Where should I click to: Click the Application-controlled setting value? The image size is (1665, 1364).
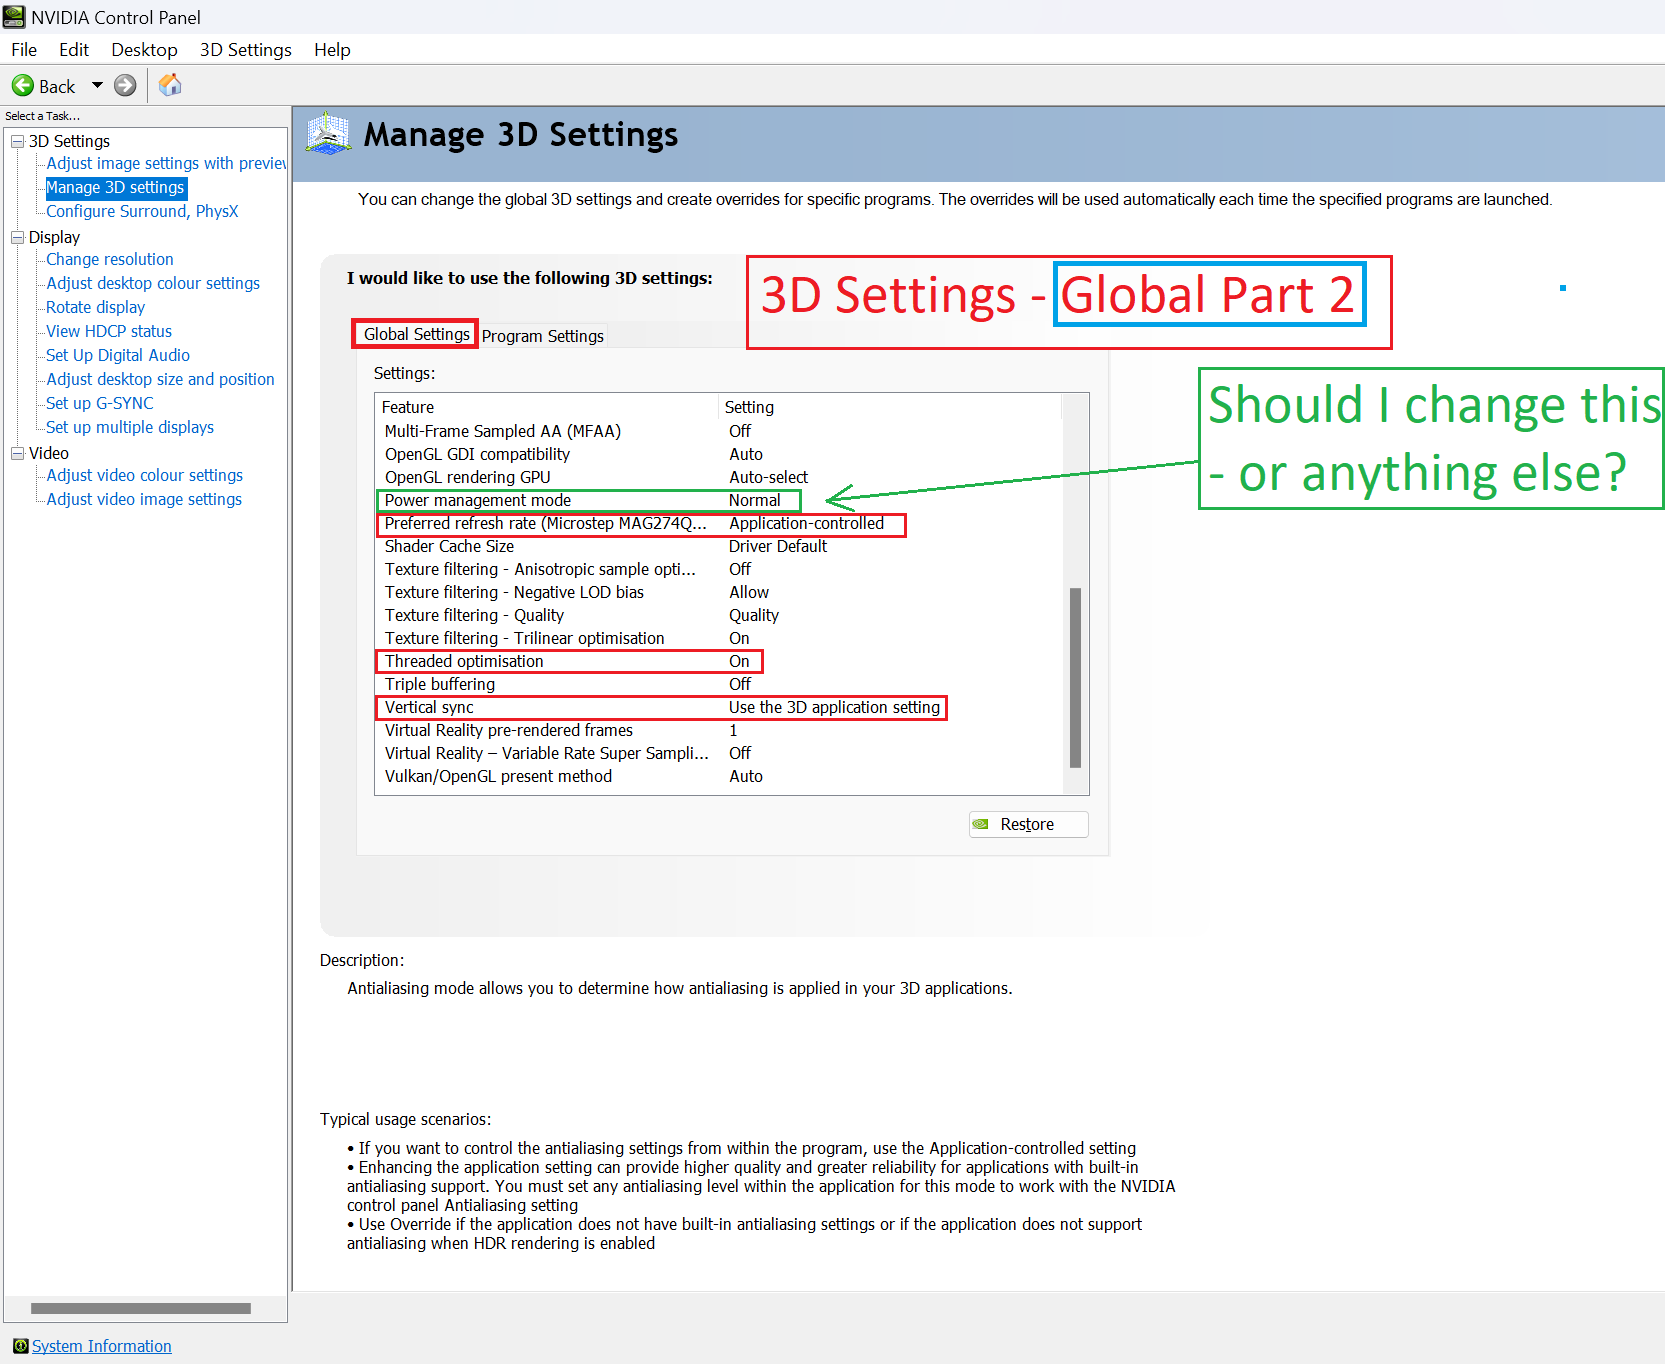coord(806,523)
